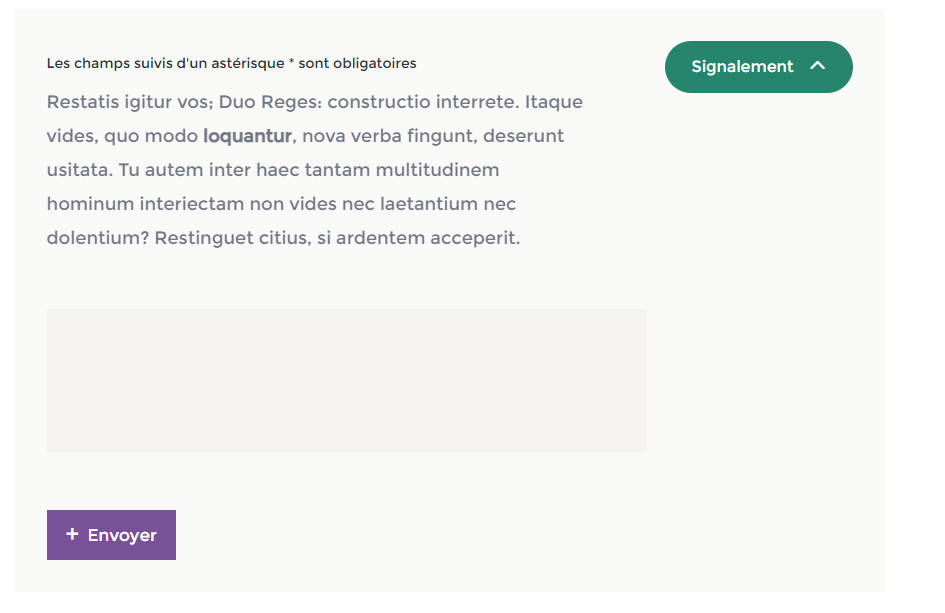Viewport: 945px width, 613px height.
Task: Click the word "multitudinem" in the paragraph
Action: [437, 170]
